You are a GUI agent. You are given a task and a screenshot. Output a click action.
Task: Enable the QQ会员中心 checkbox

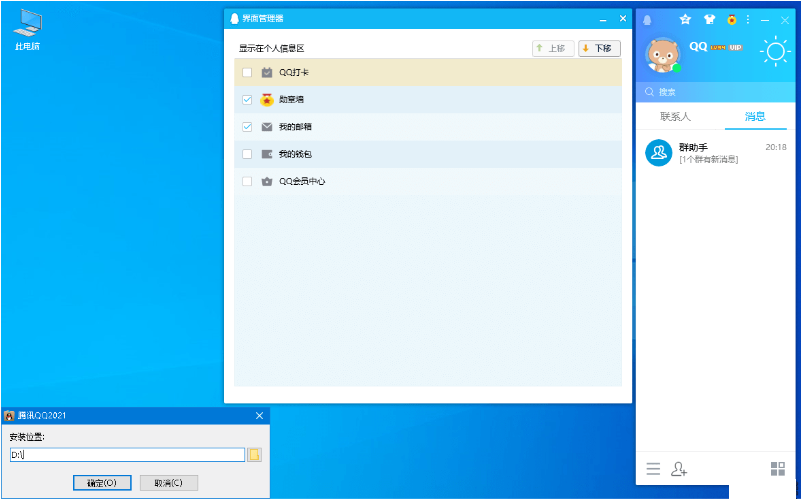[247, 181]
